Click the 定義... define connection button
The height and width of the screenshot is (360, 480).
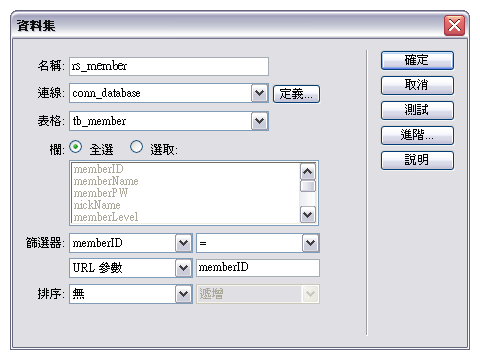point(296,94)
